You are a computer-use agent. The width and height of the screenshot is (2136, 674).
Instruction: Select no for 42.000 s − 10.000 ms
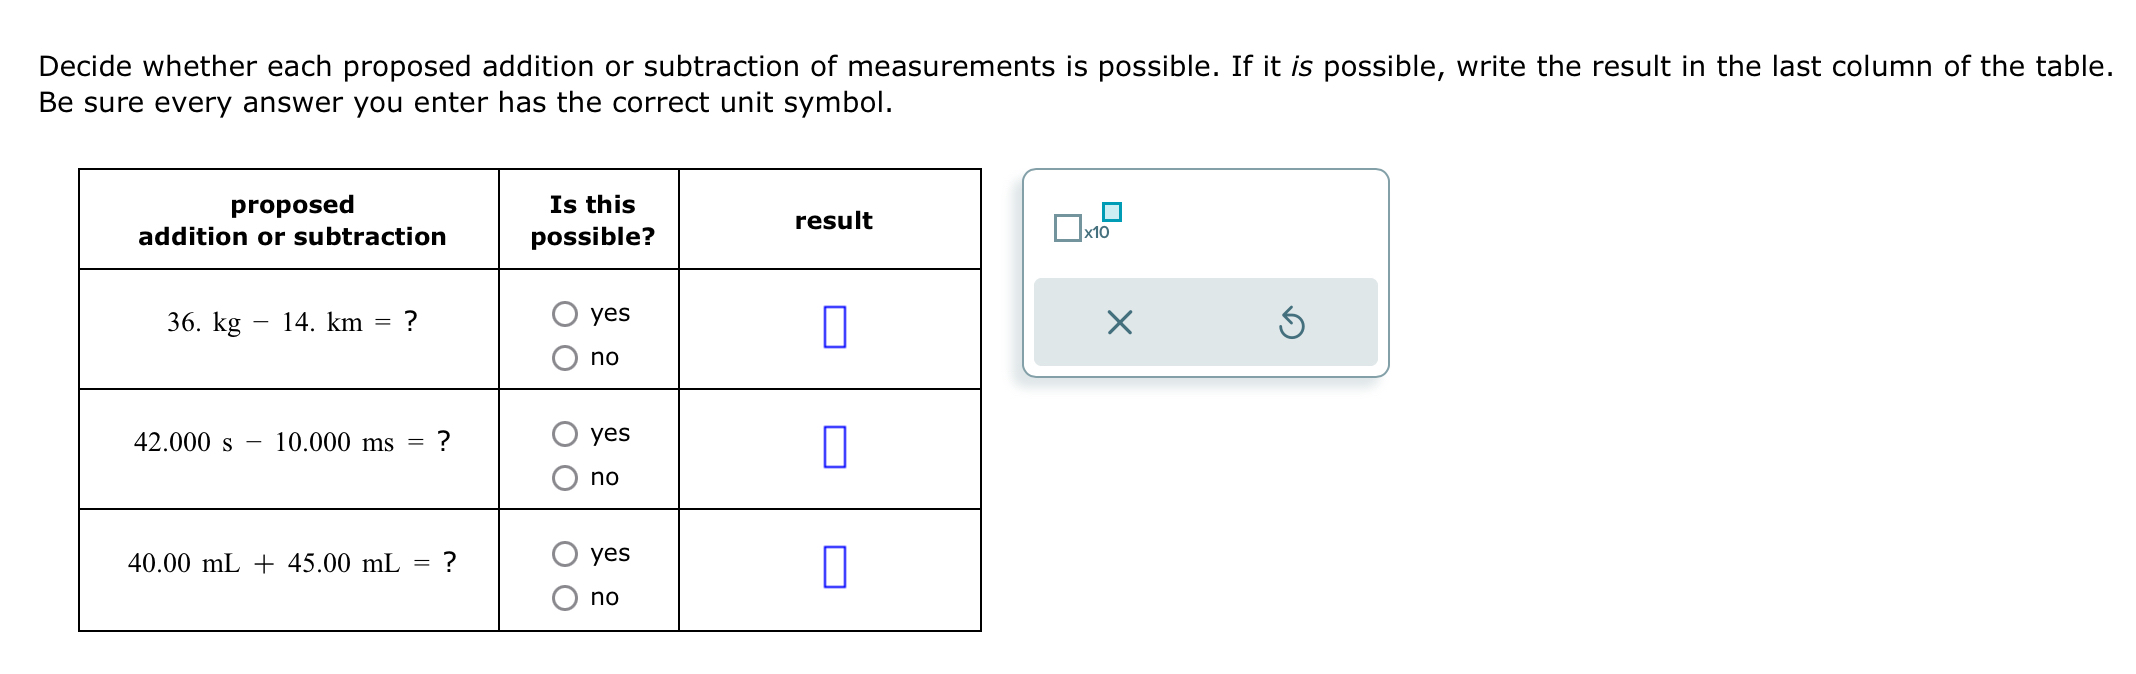564,477
